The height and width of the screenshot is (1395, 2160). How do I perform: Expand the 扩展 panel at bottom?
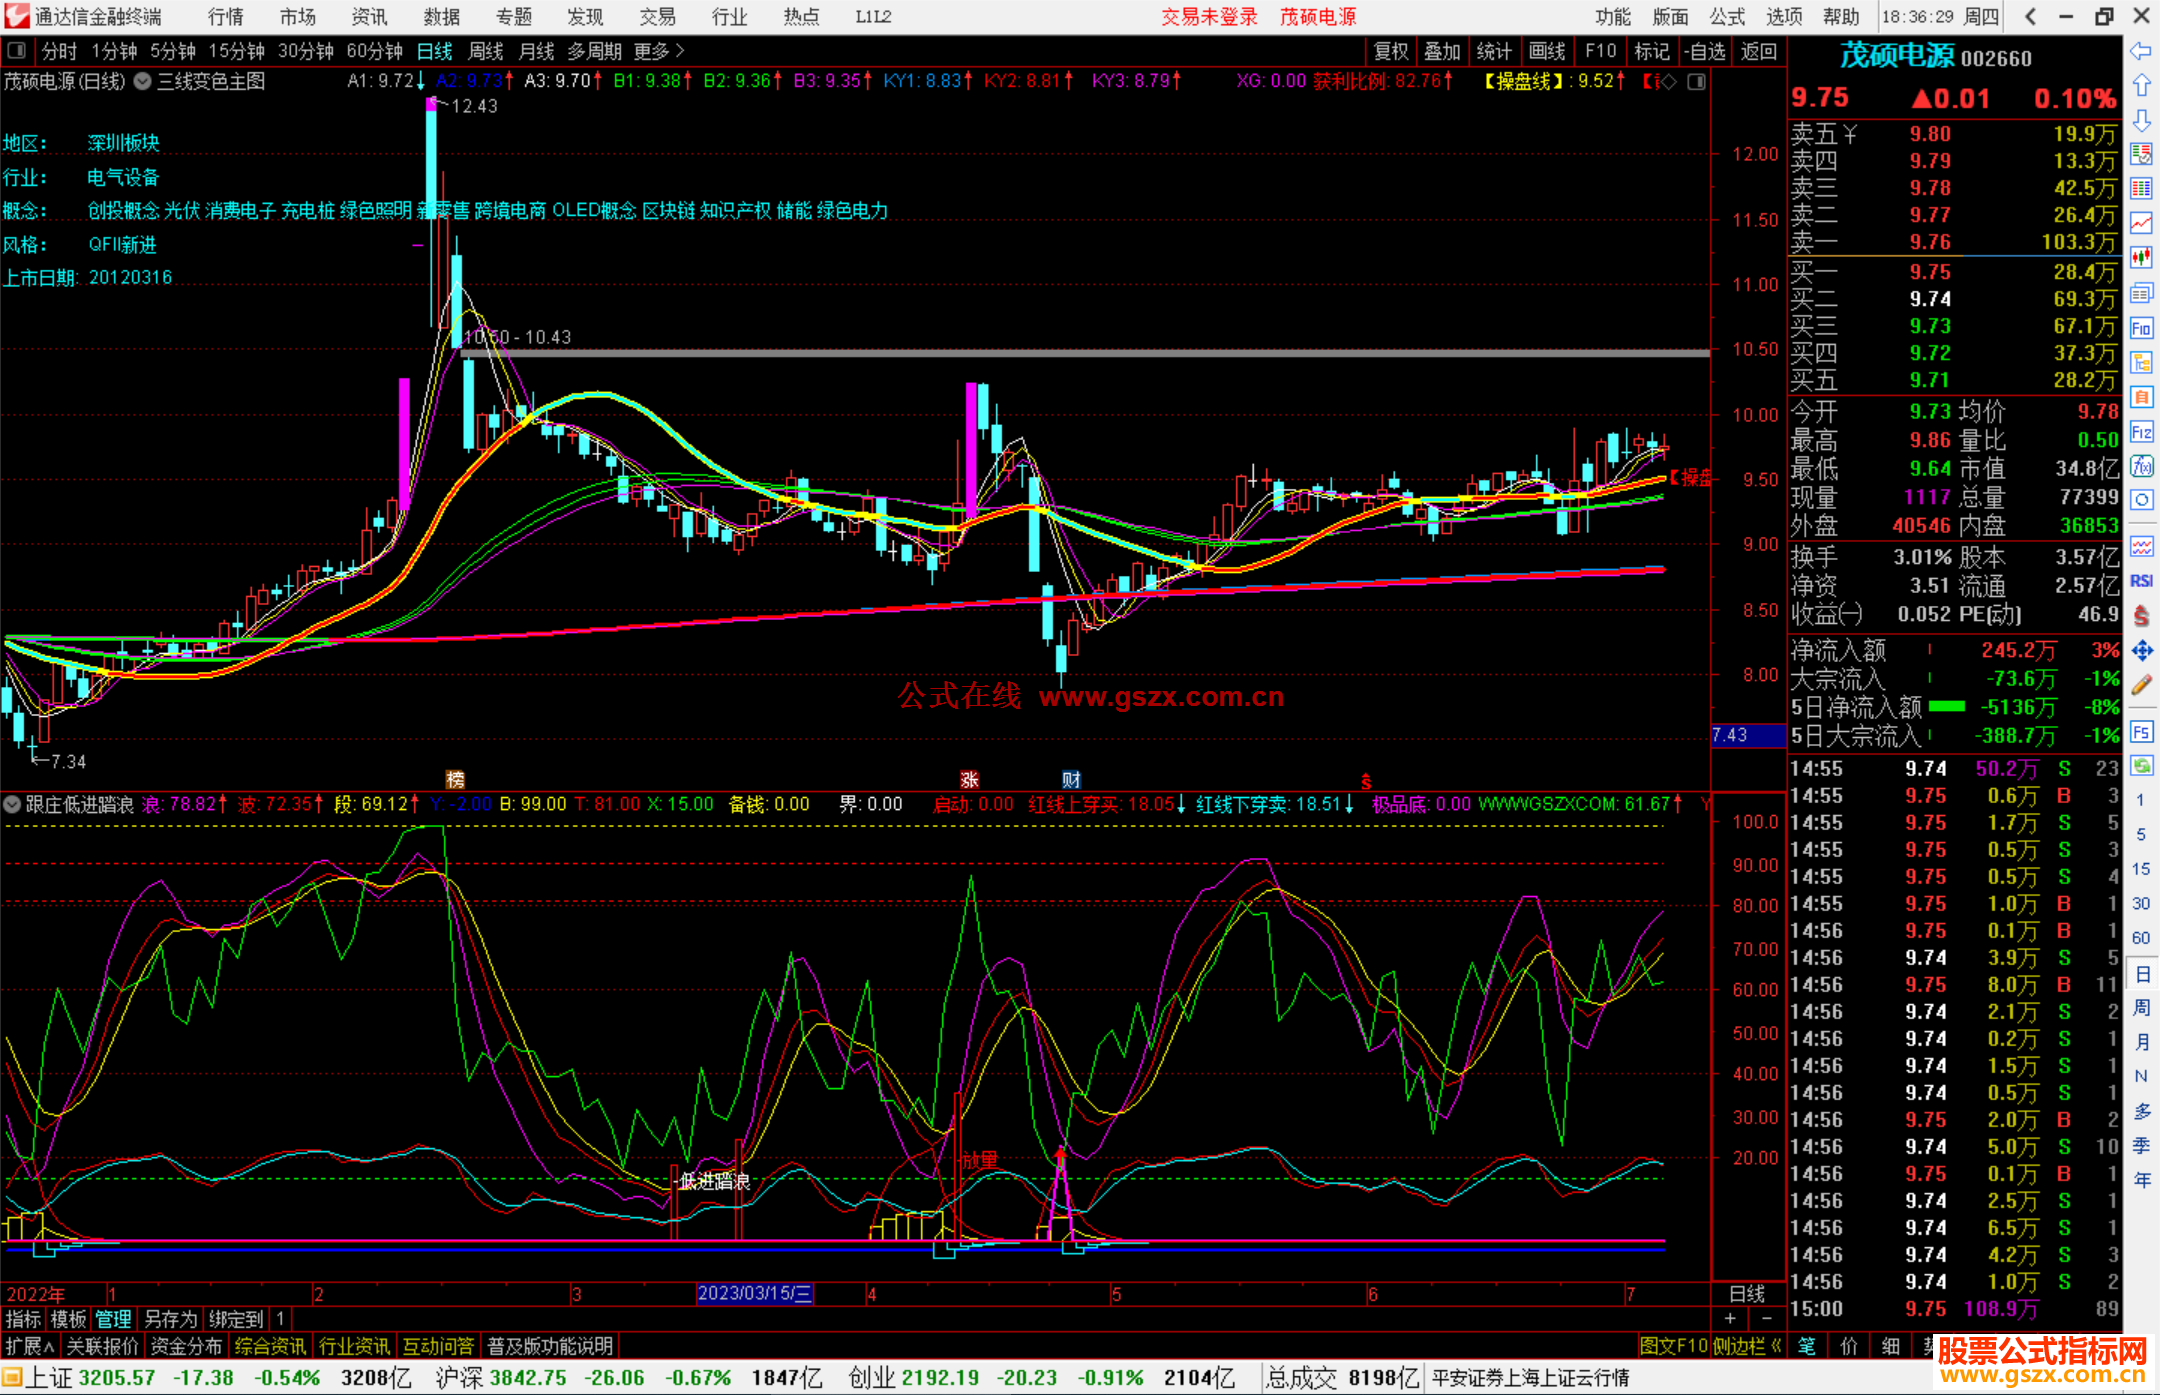coord(30,1346)
